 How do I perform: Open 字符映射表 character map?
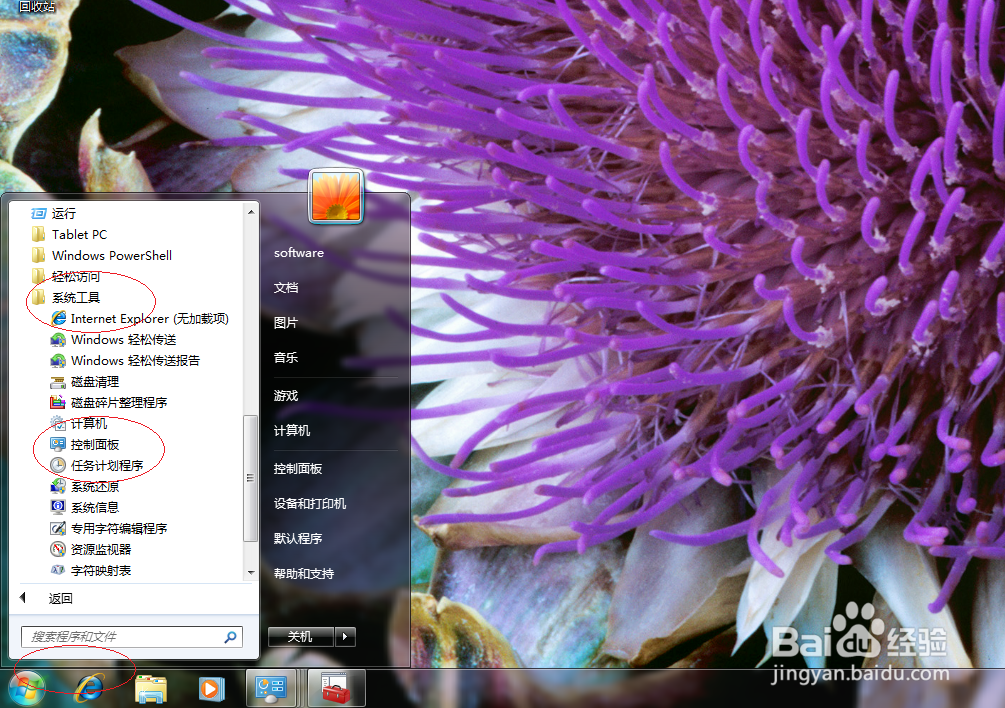point(94,569)
